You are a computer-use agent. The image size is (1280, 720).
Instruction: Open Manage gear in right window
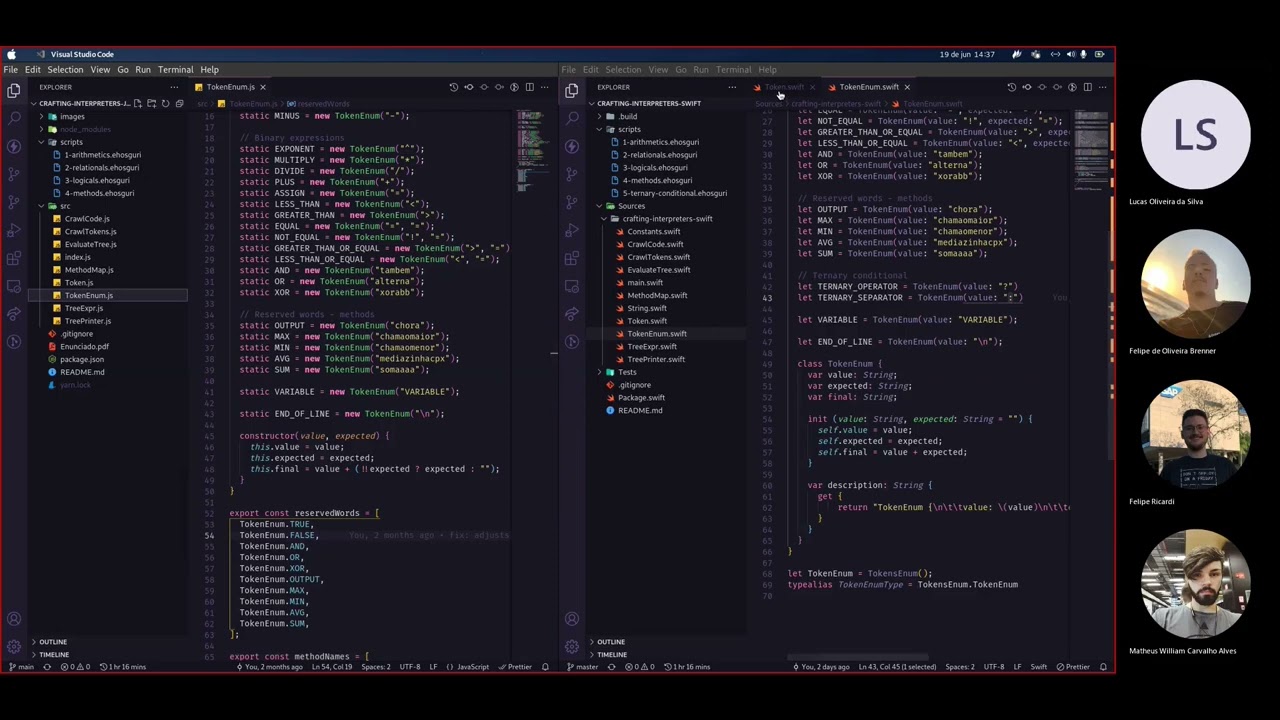[x=572, y=646]
